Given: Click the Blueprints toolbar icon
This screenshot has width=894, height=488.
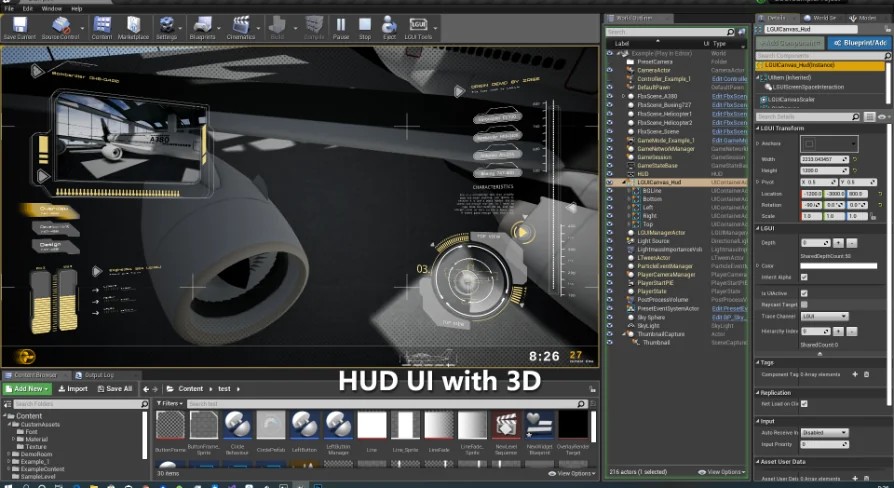Looking at the screenshot, I should tap(202, 27).
